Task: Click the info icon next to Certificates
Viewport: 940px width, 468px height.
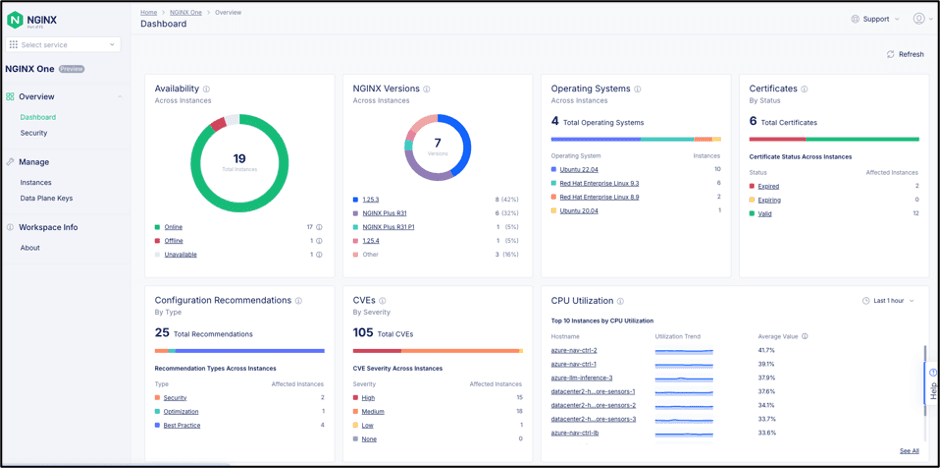Action: [806, 89]
